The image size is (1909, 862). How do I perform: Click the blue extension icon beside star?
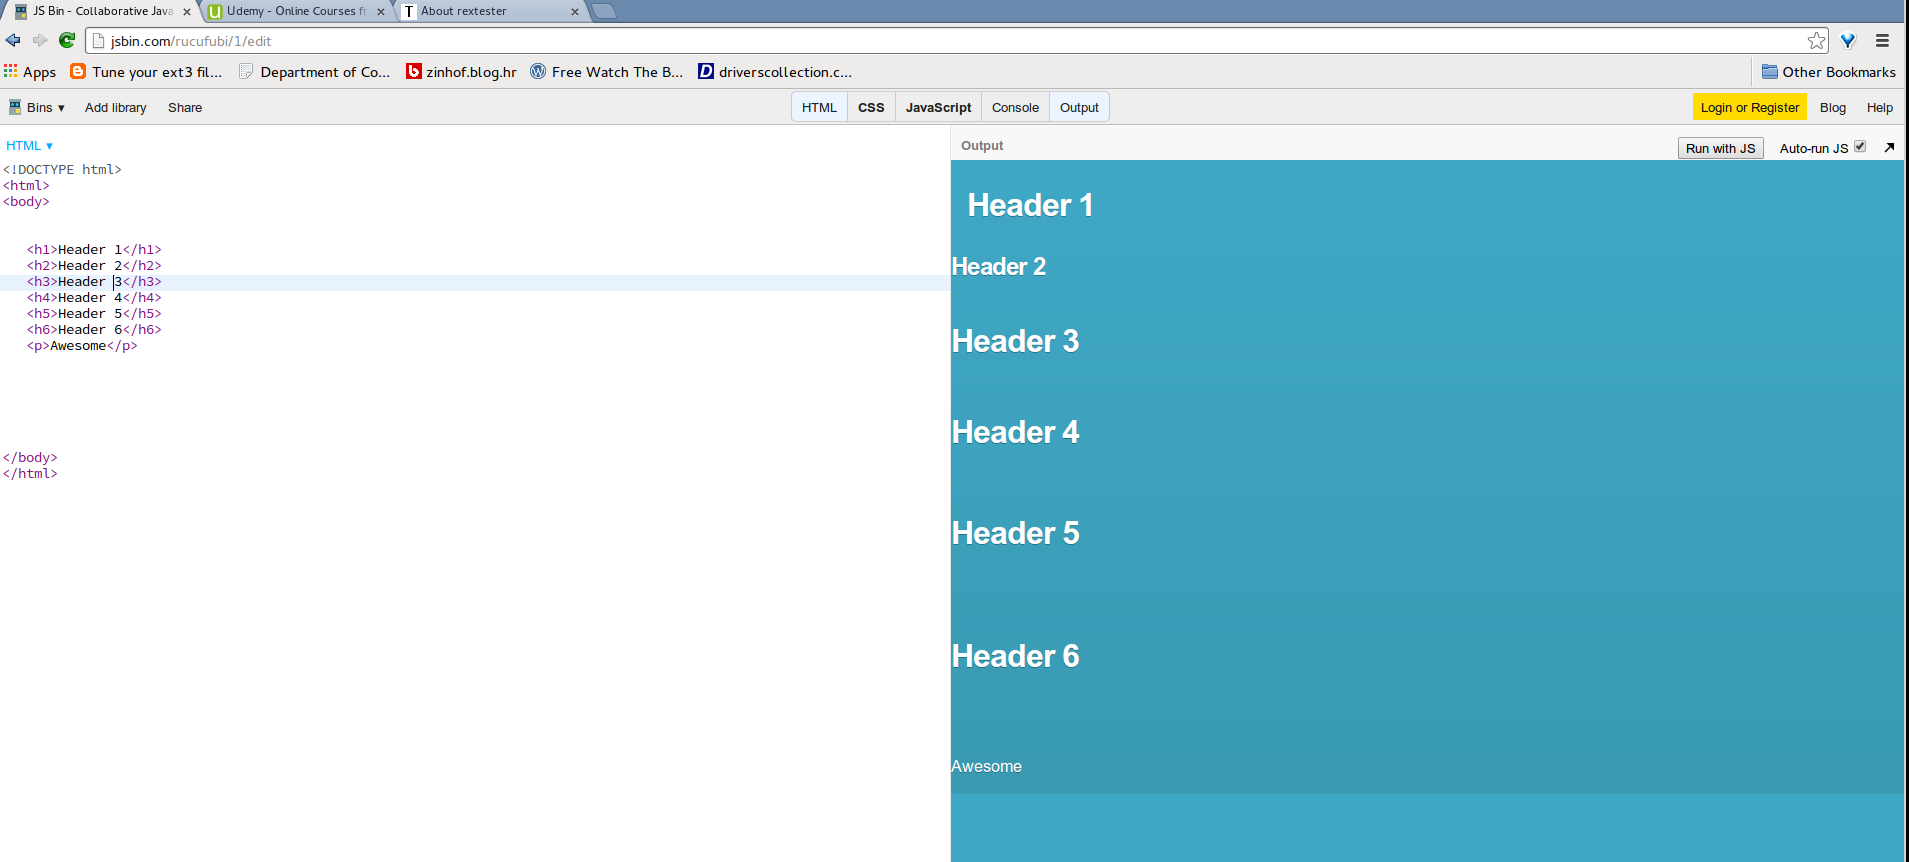pyautogui.click(x=1848, y=40)
